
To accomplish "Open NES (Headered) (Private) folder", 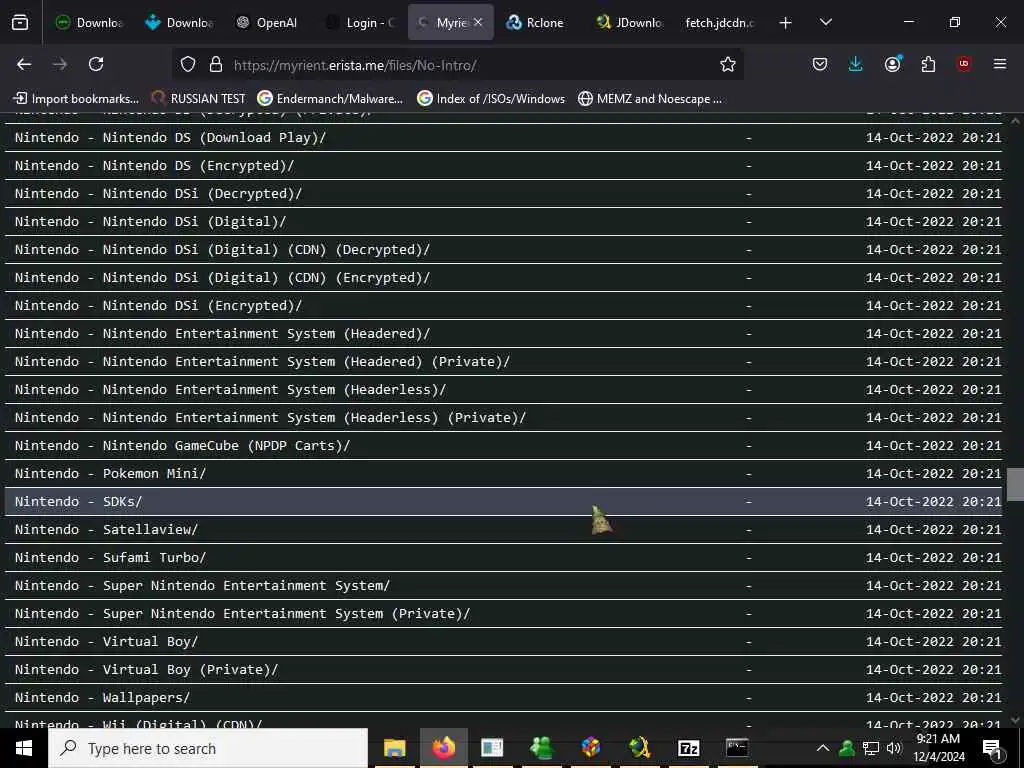I will [262, 362].
